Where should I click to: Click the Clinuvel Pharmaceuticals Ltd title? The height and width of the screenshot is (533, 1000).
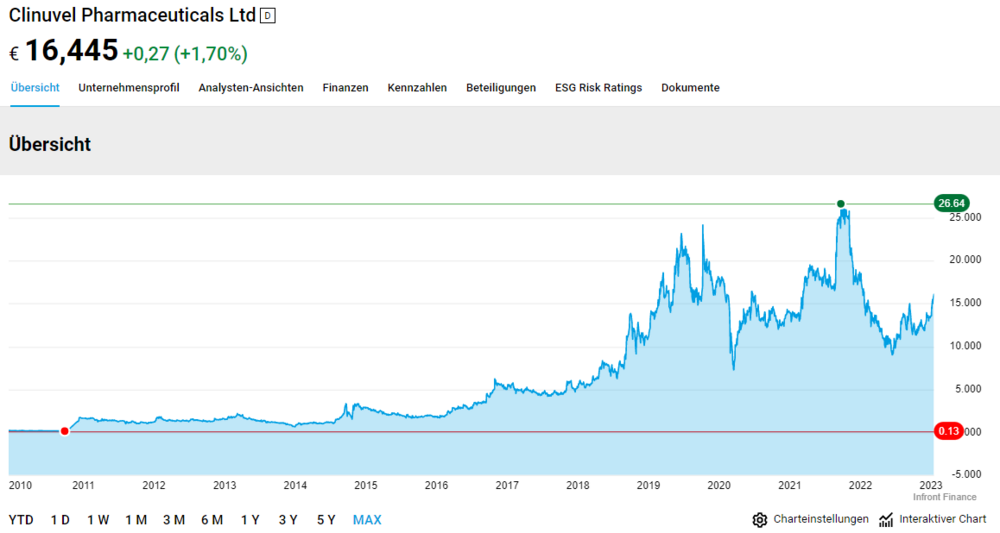point(132,15)
